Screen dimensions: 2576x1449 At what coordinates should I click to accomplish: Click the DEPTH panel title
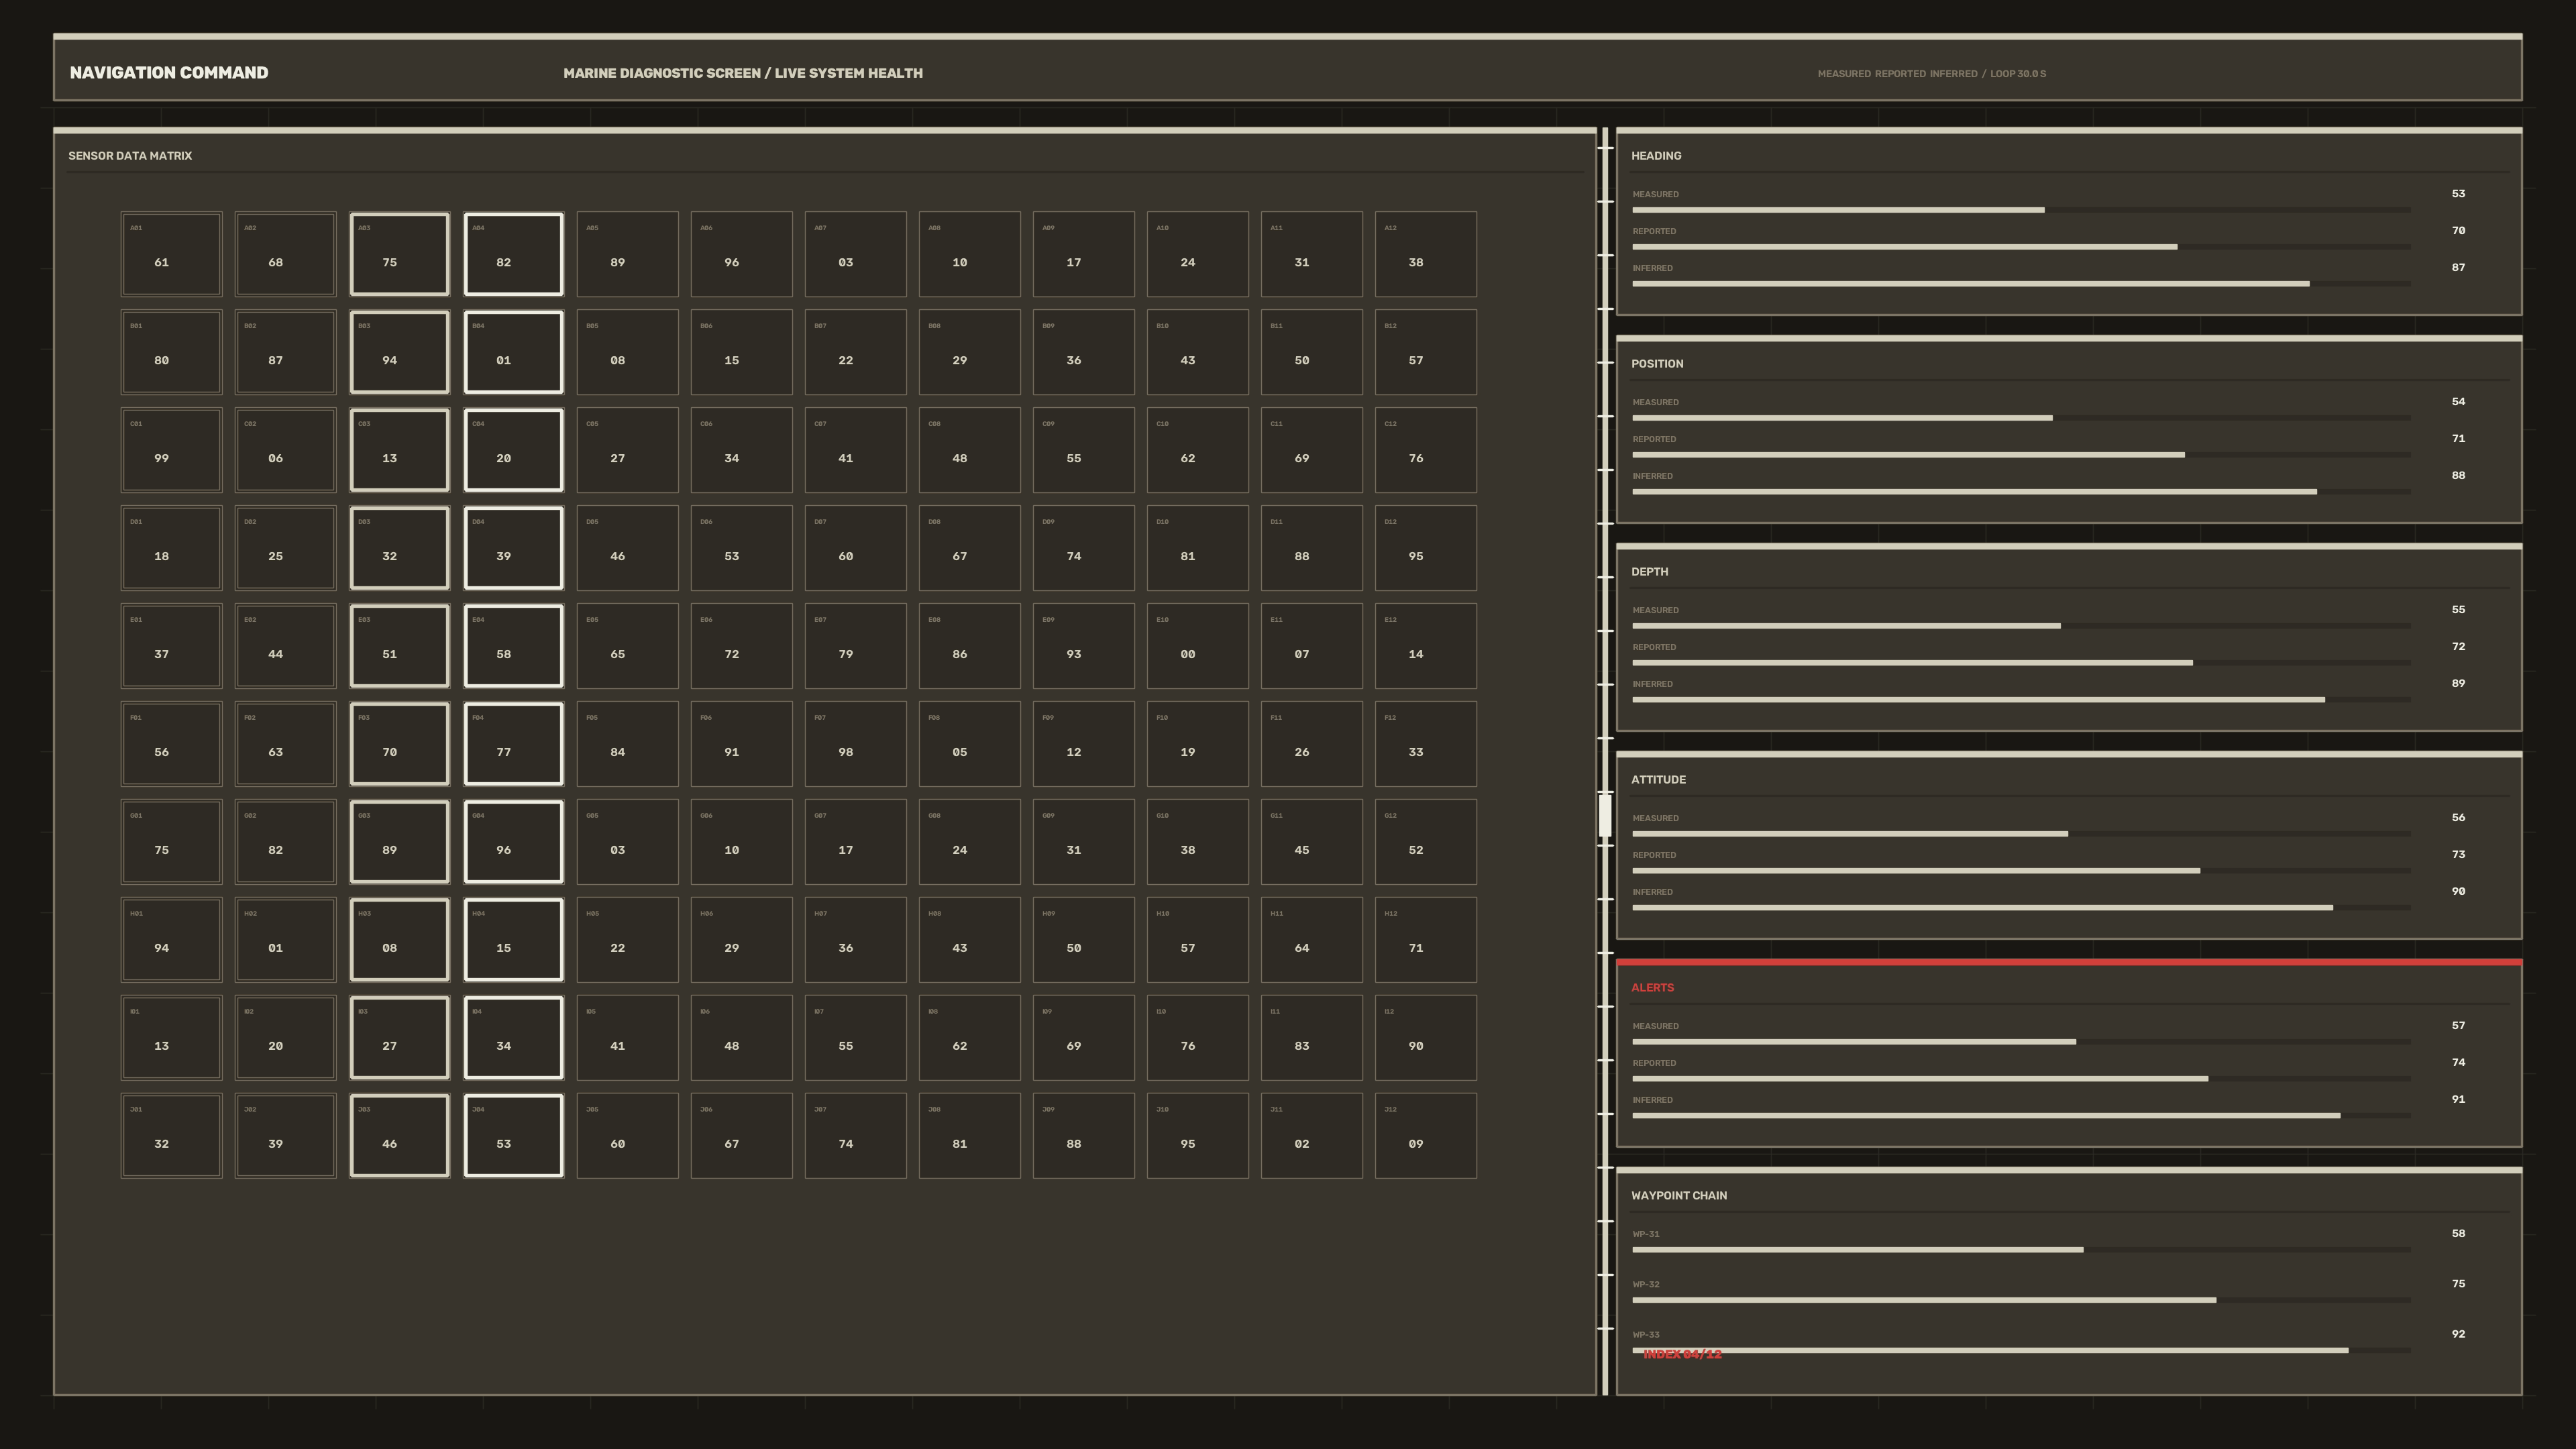tap(1649, 572)
